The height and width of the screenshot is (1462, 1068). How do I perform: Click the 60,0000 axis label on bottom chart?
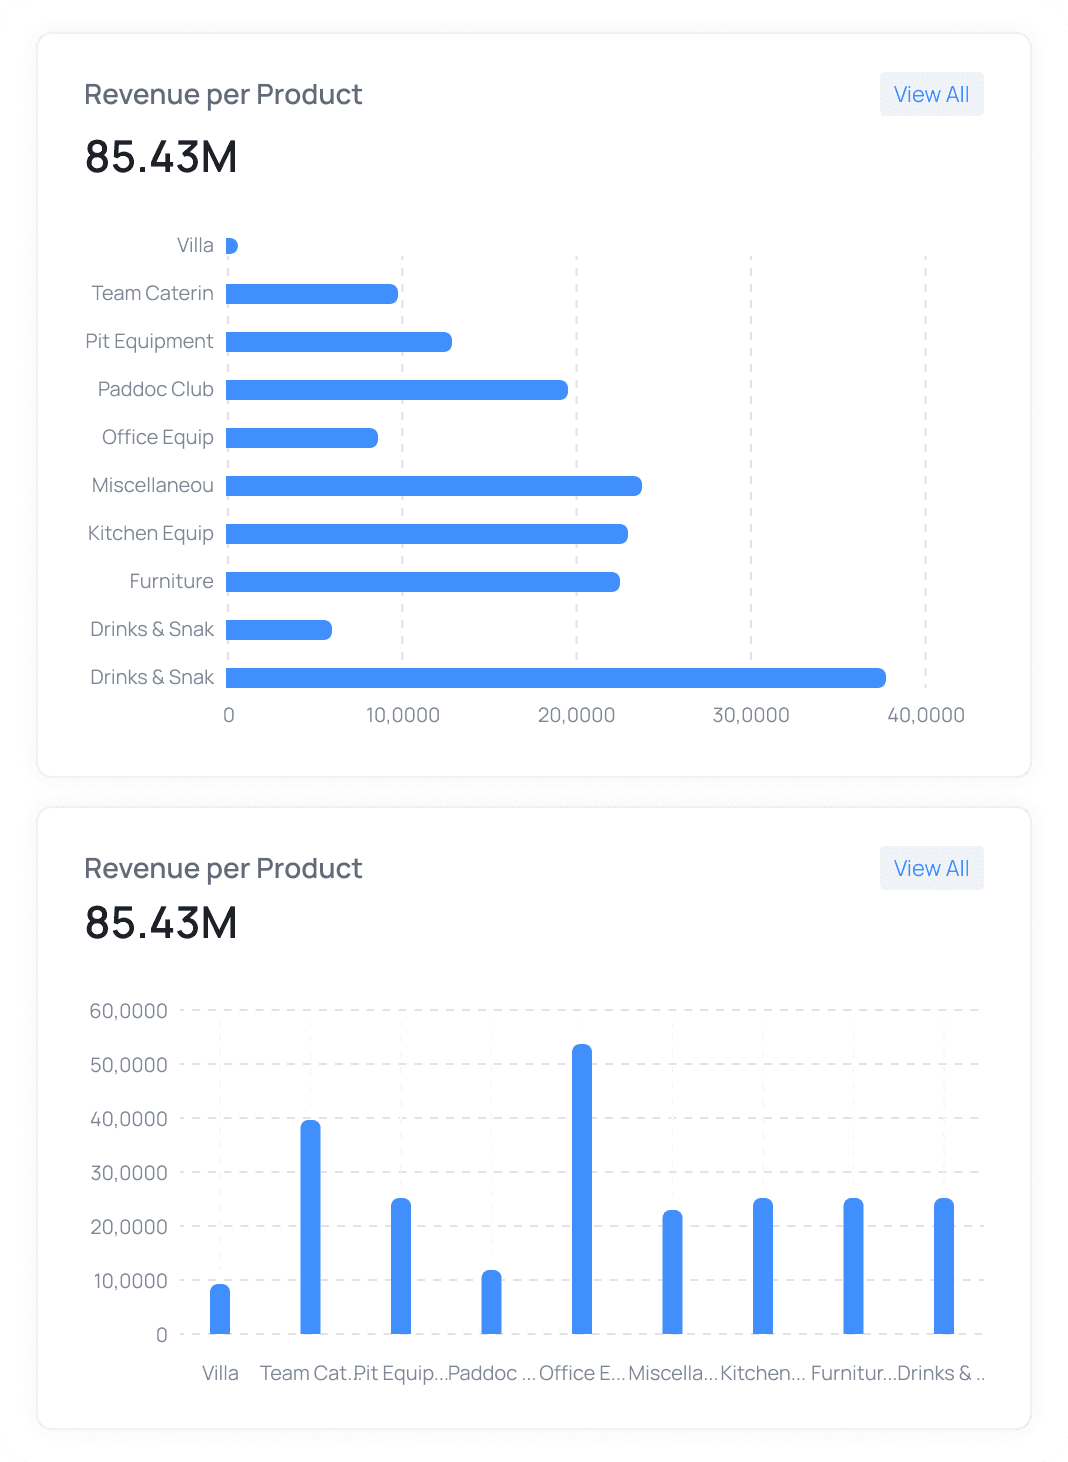click(128, 1010)
